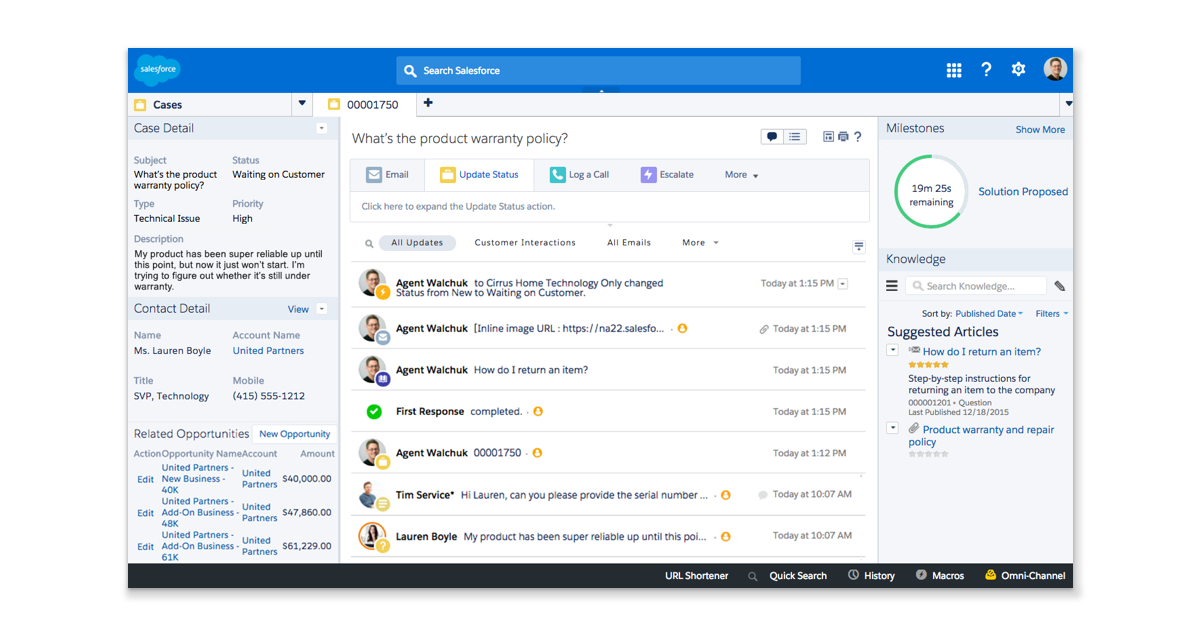Click the milestone countdown progress ring
This screenshot has width=1200, height=640.
pos(932,192)
